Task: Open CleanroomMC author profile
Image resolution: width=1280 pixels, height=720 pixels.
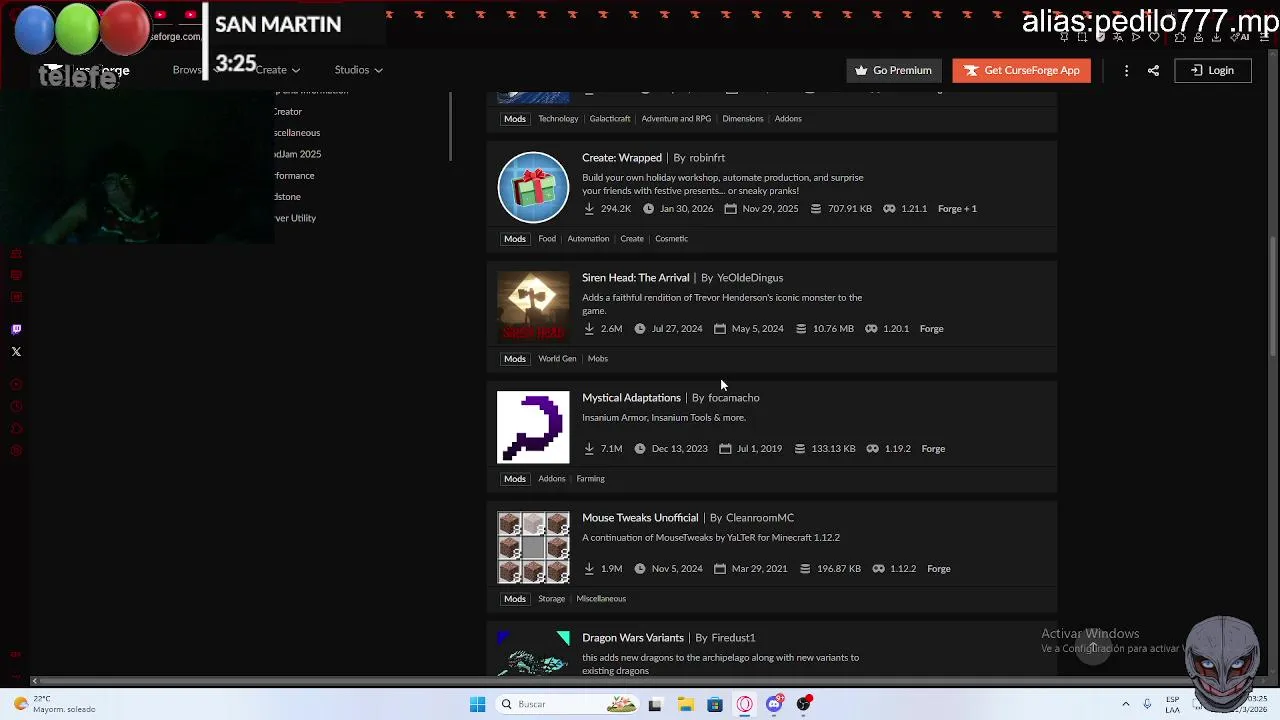Action: coord(760,518)
